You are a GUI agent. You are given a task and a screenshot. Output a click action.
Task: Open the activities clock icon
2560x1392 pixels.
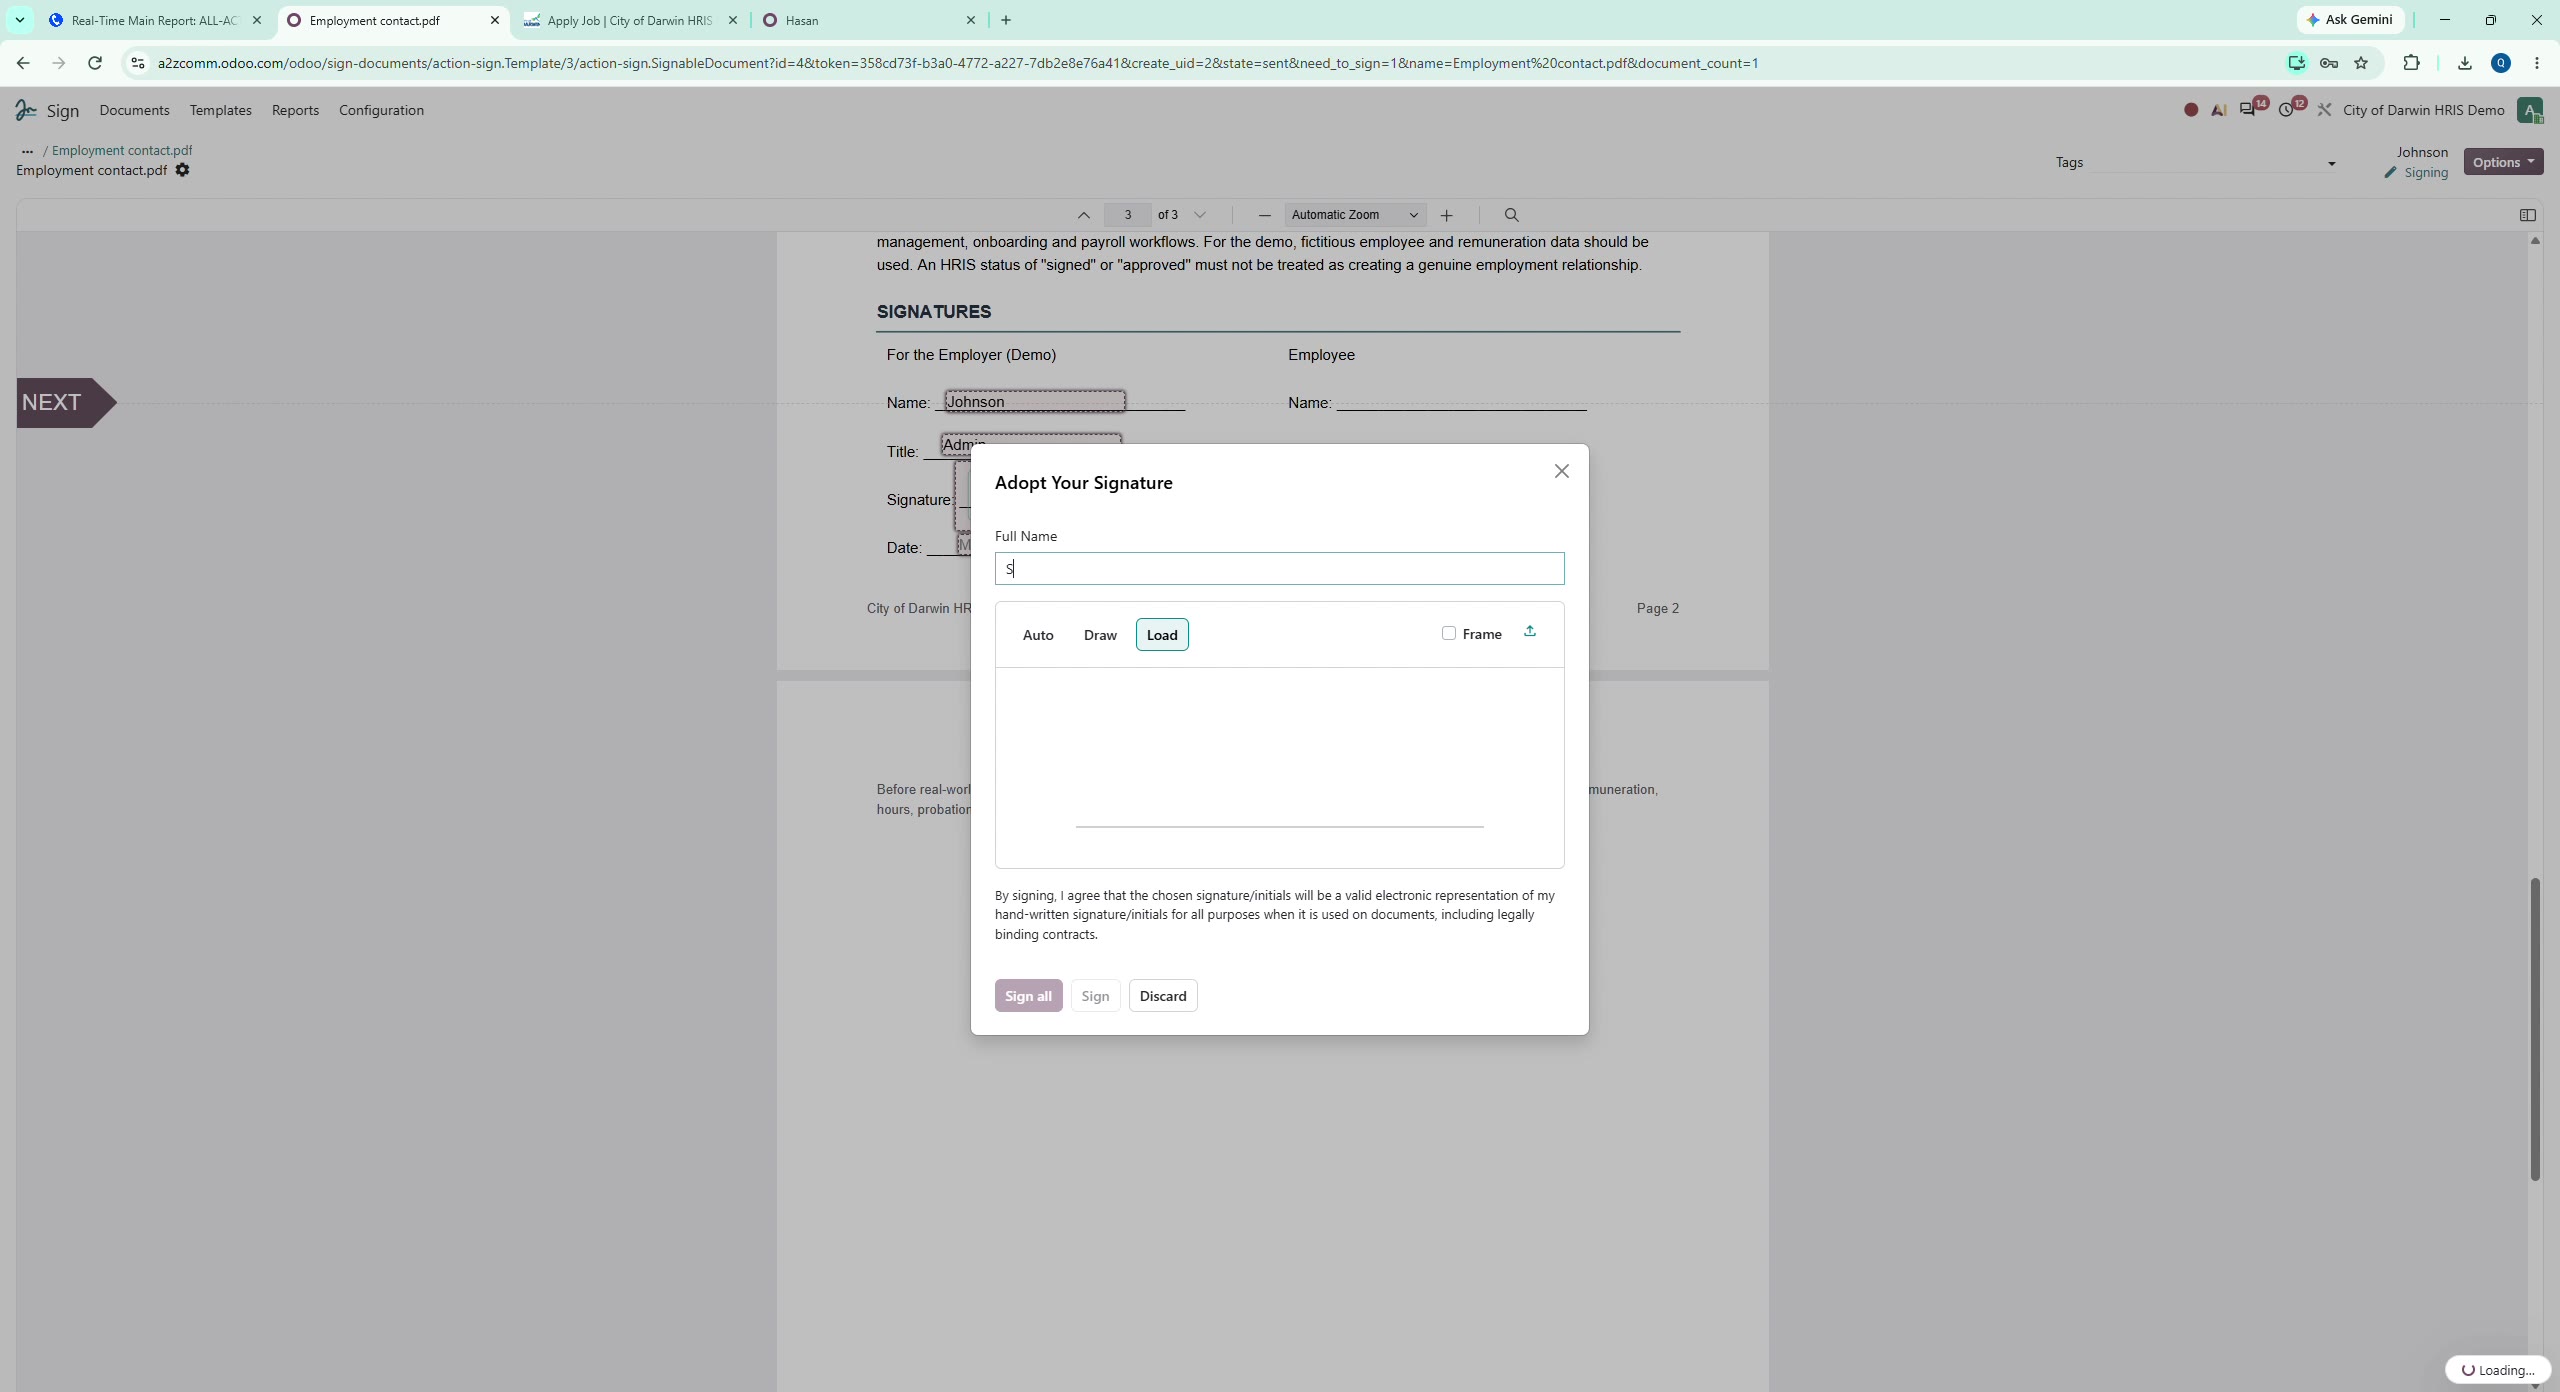pos(2287,110)
